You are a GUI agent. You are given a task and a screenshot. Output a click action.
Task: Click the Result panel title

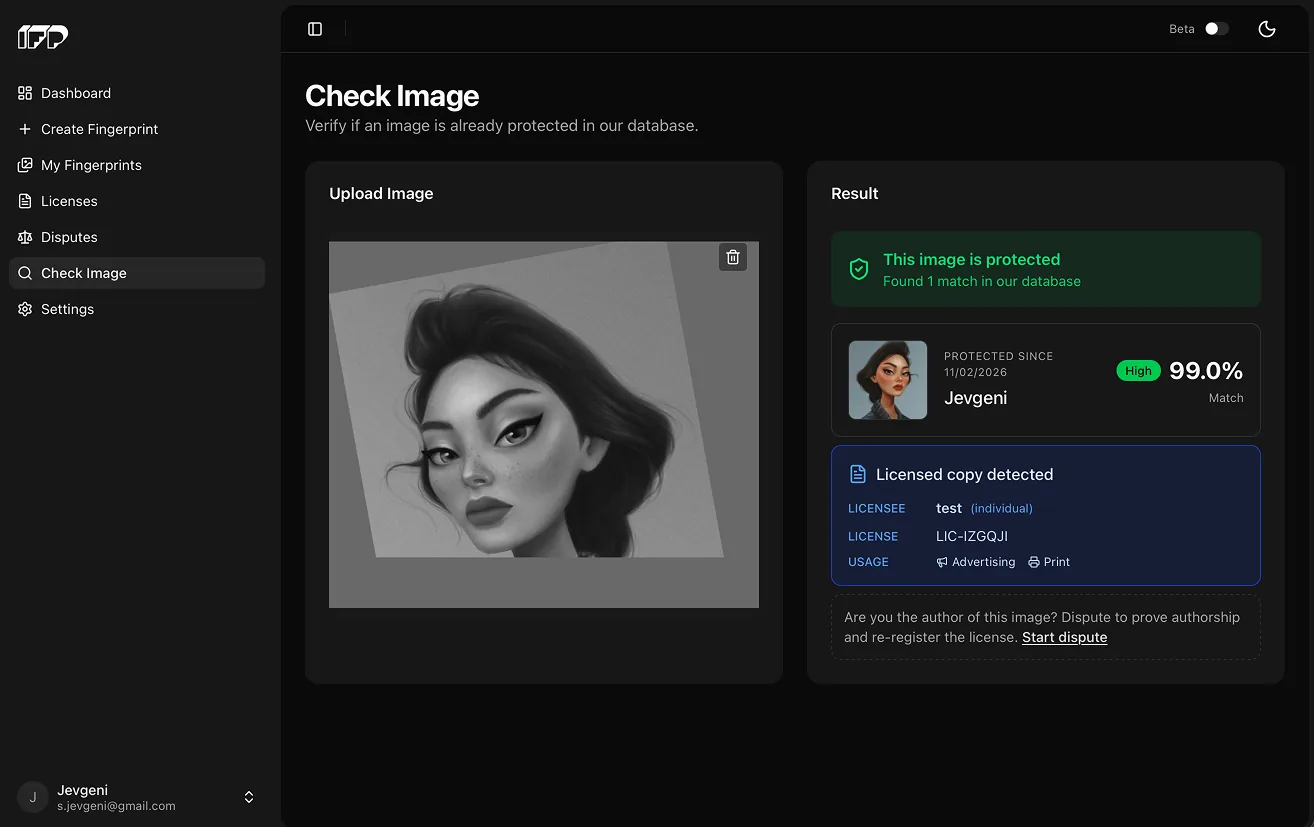(855, 194)
